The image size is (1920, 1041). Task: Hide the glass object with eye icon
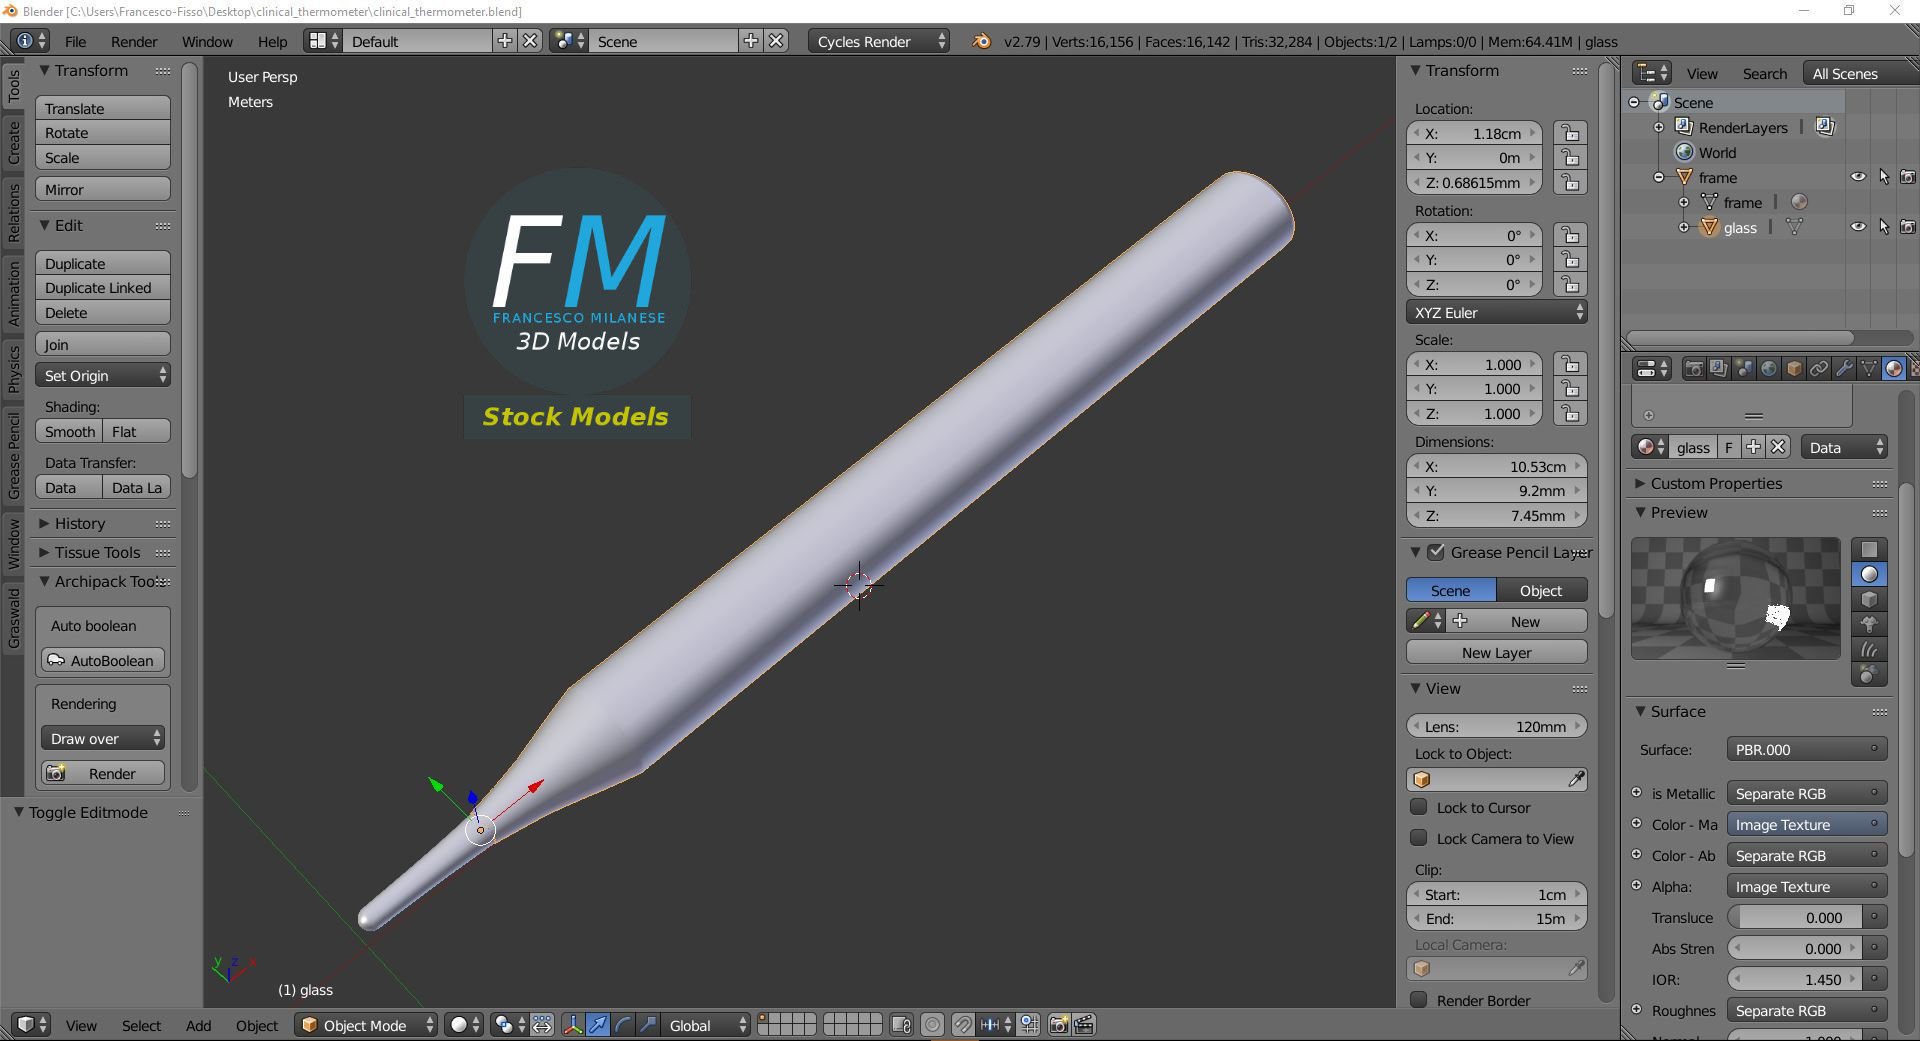[1858, 227]
